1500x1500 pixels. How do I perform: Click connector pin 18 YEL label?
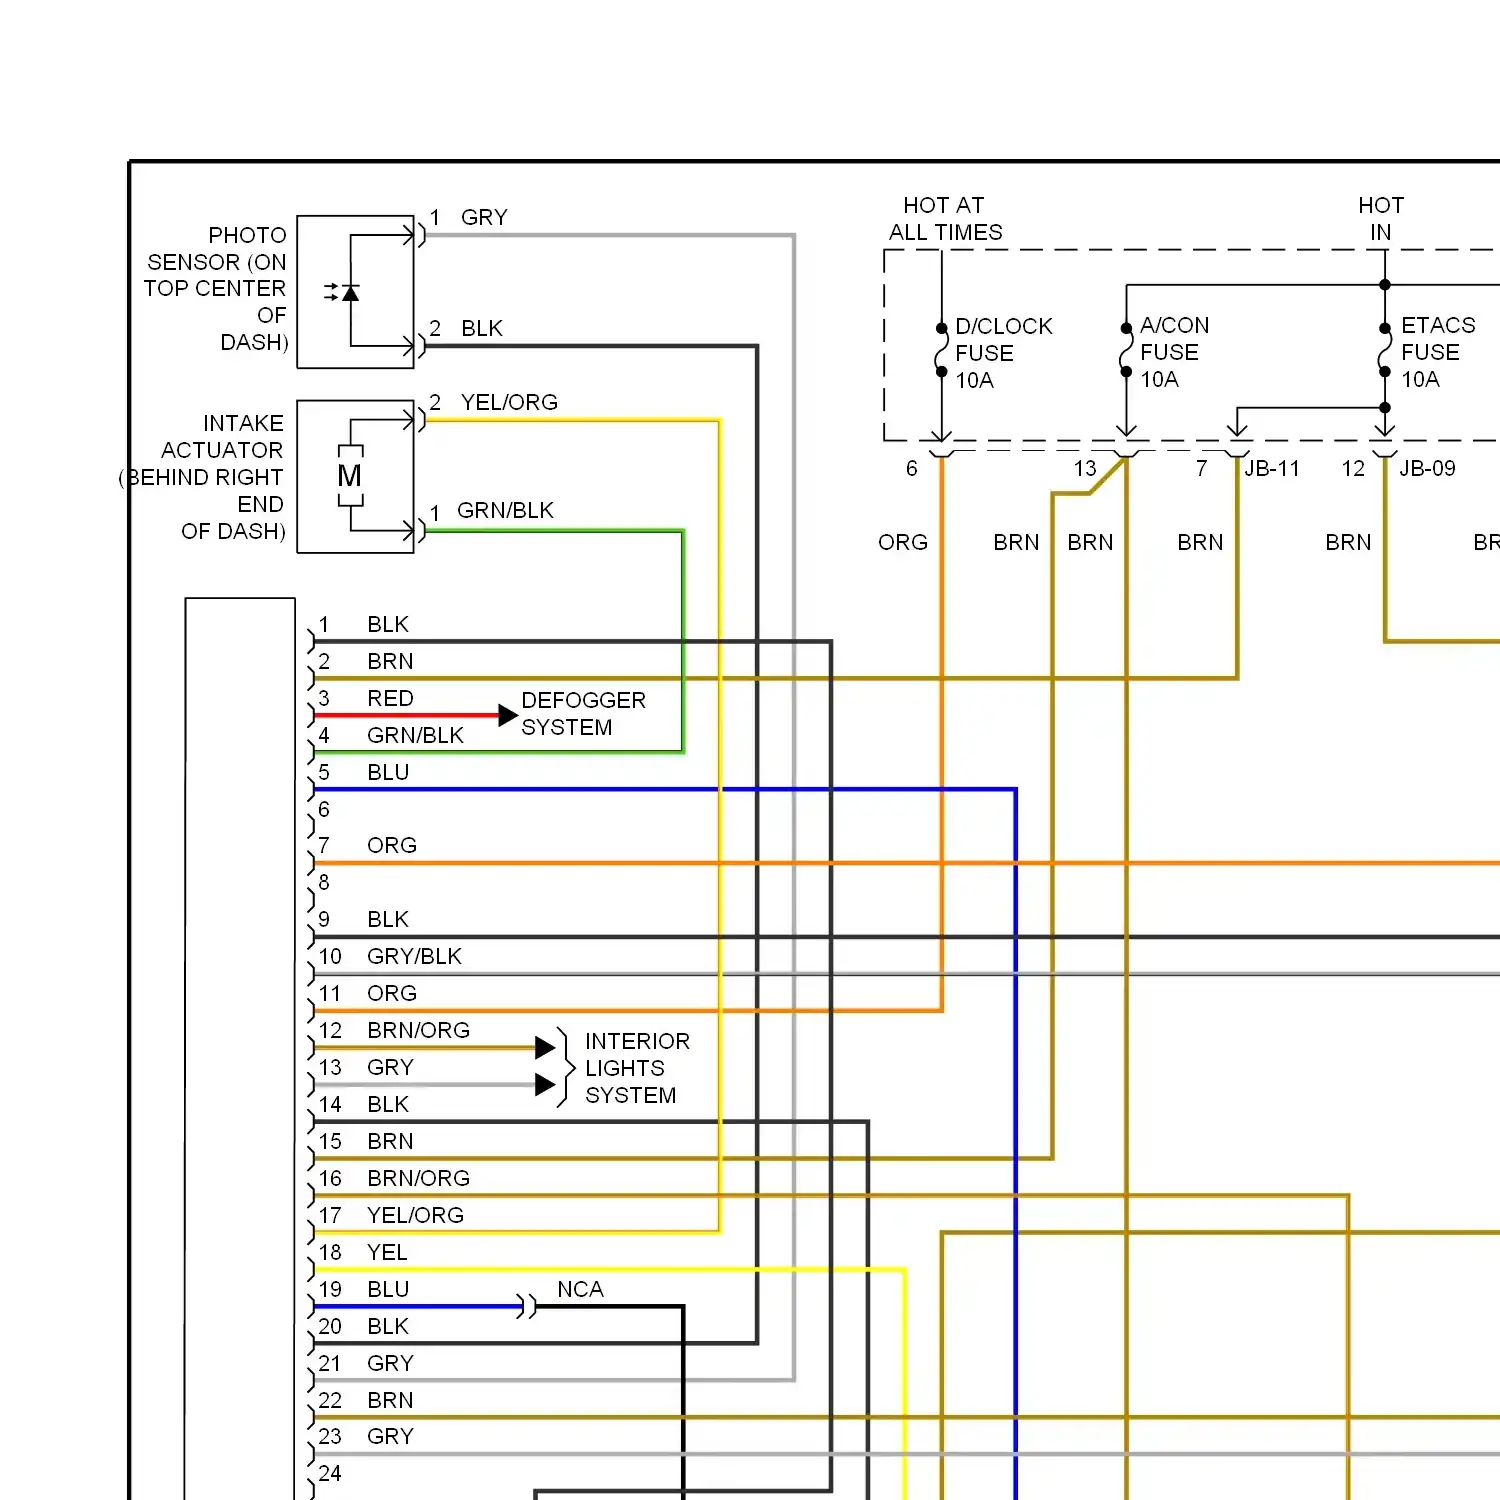(x=387, y=1252)
